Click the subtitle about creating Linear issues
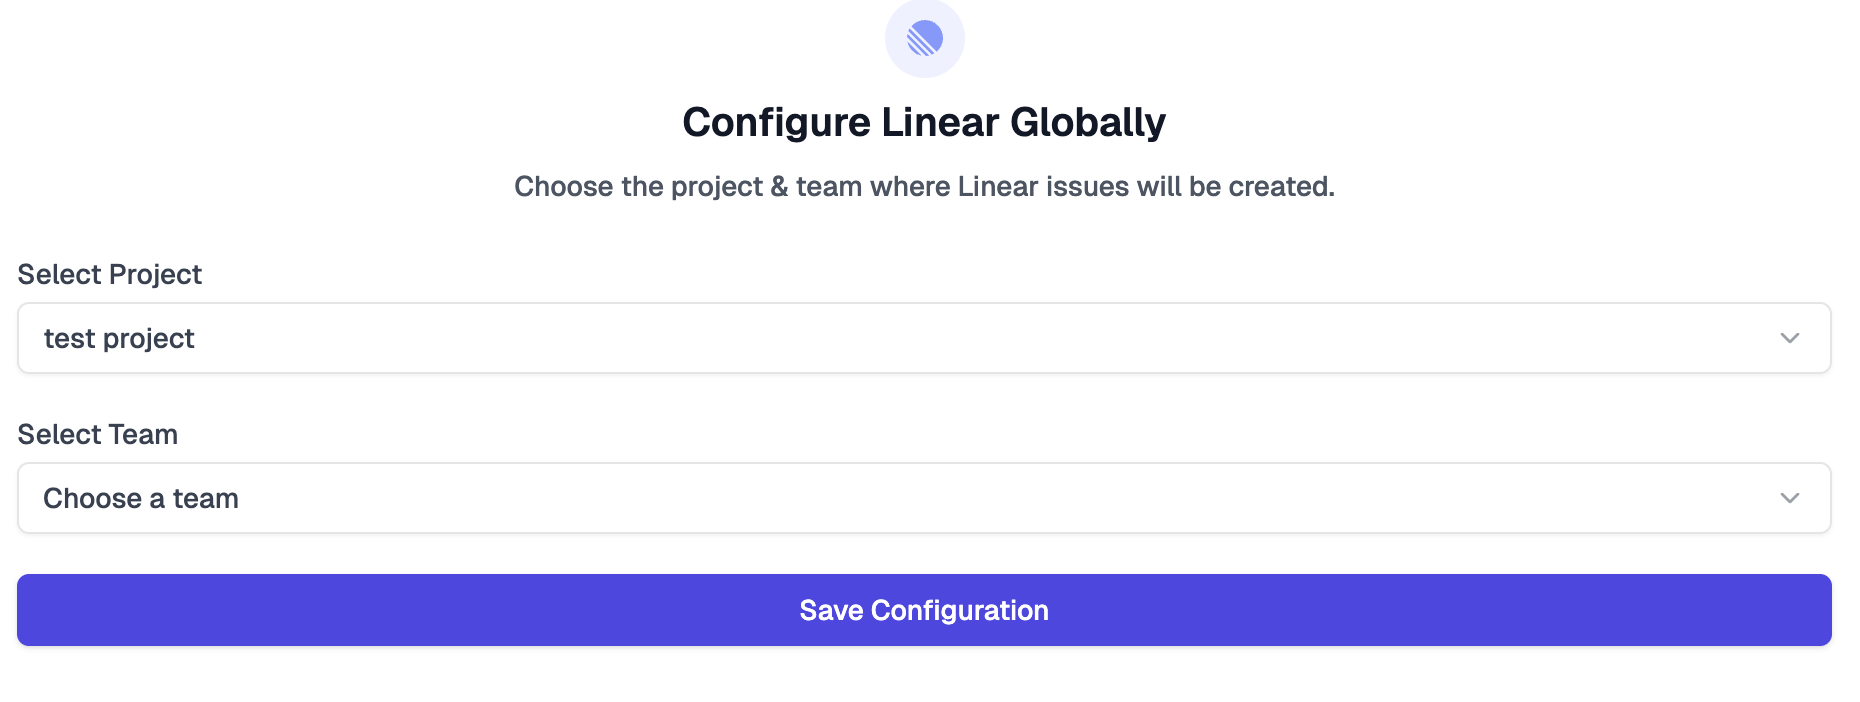The width and height of the screenshot is (1860, 702). [x=923, y=186]
